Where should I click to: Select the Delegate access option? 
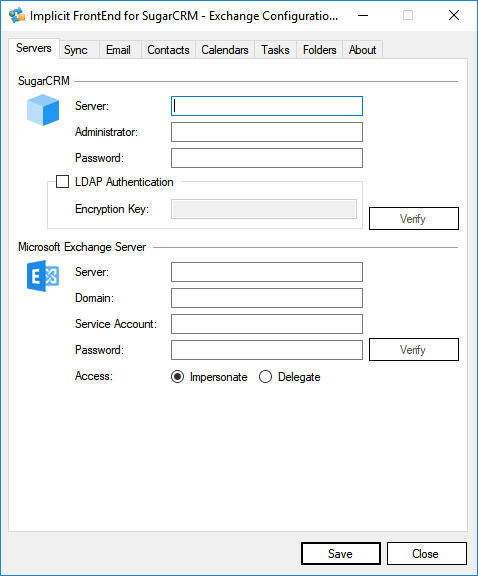(265, 377)
